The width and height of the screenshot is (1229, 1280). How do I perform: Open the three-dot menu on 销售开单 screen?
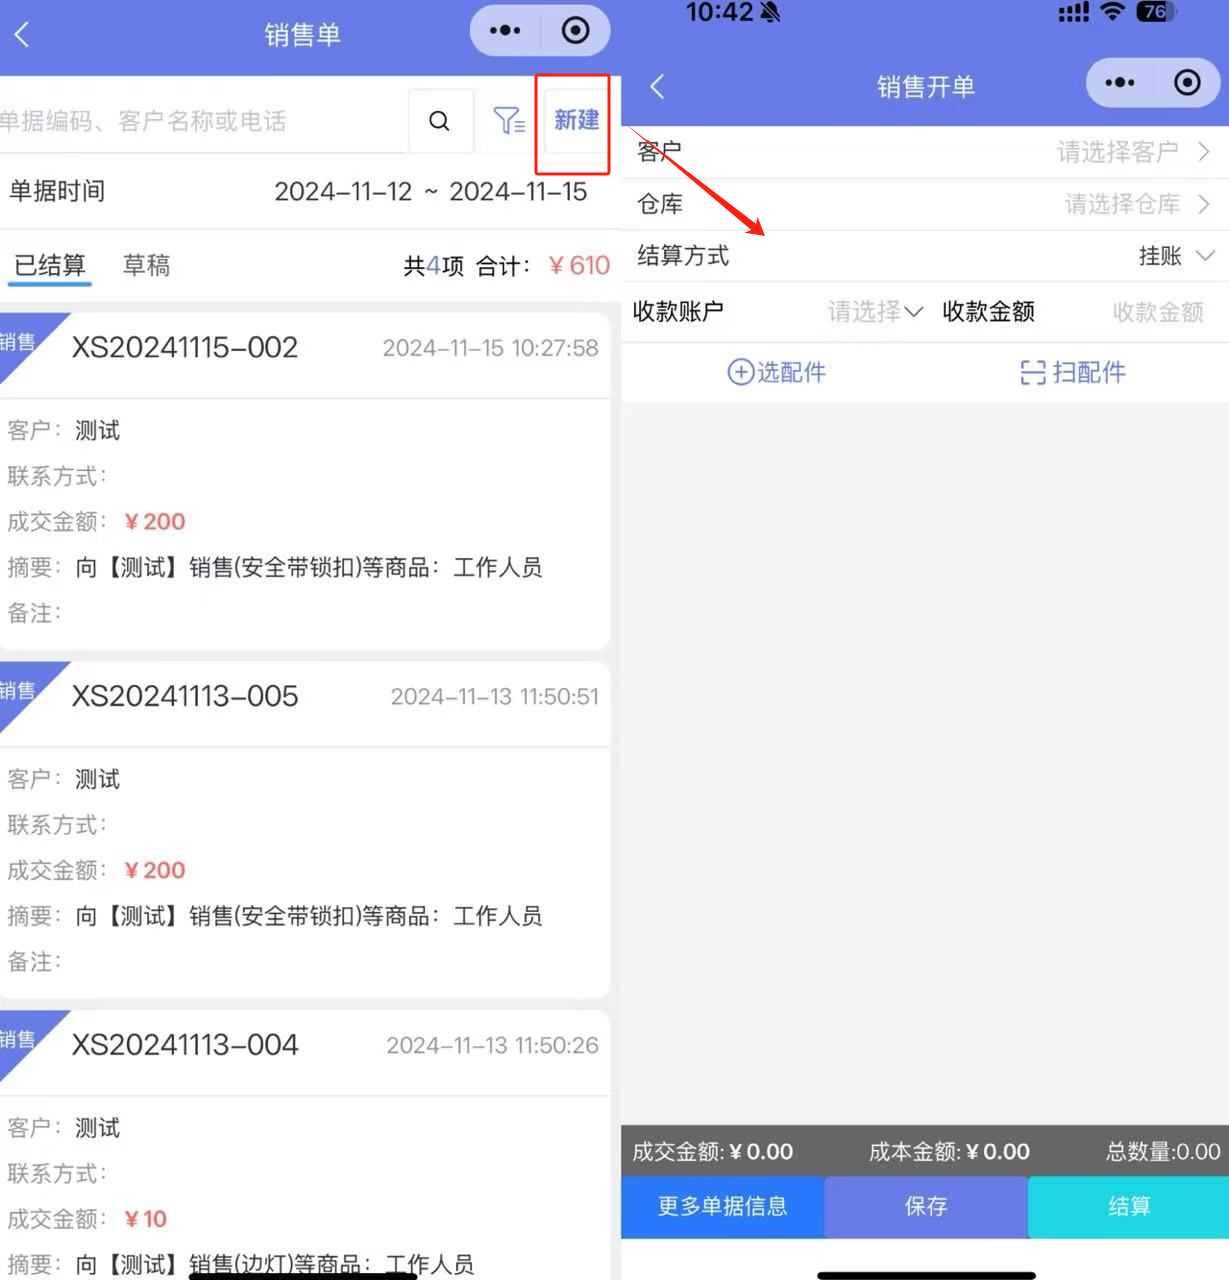click(x=1119, y=83)
